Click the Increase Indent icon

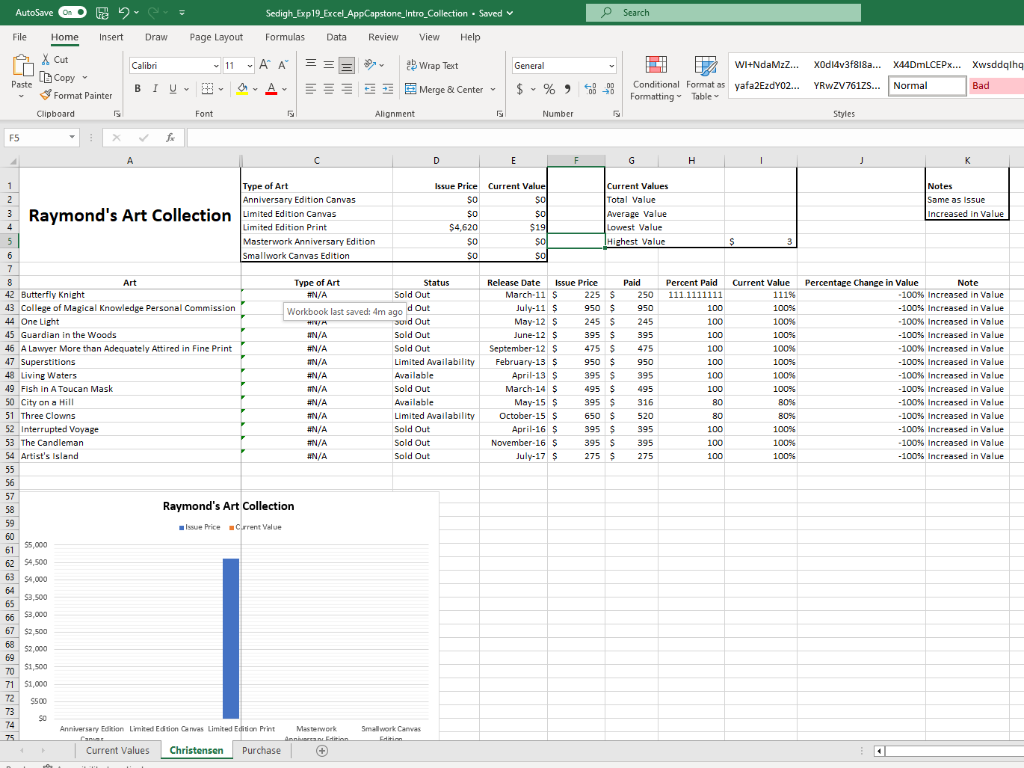(x=389, y=90)
